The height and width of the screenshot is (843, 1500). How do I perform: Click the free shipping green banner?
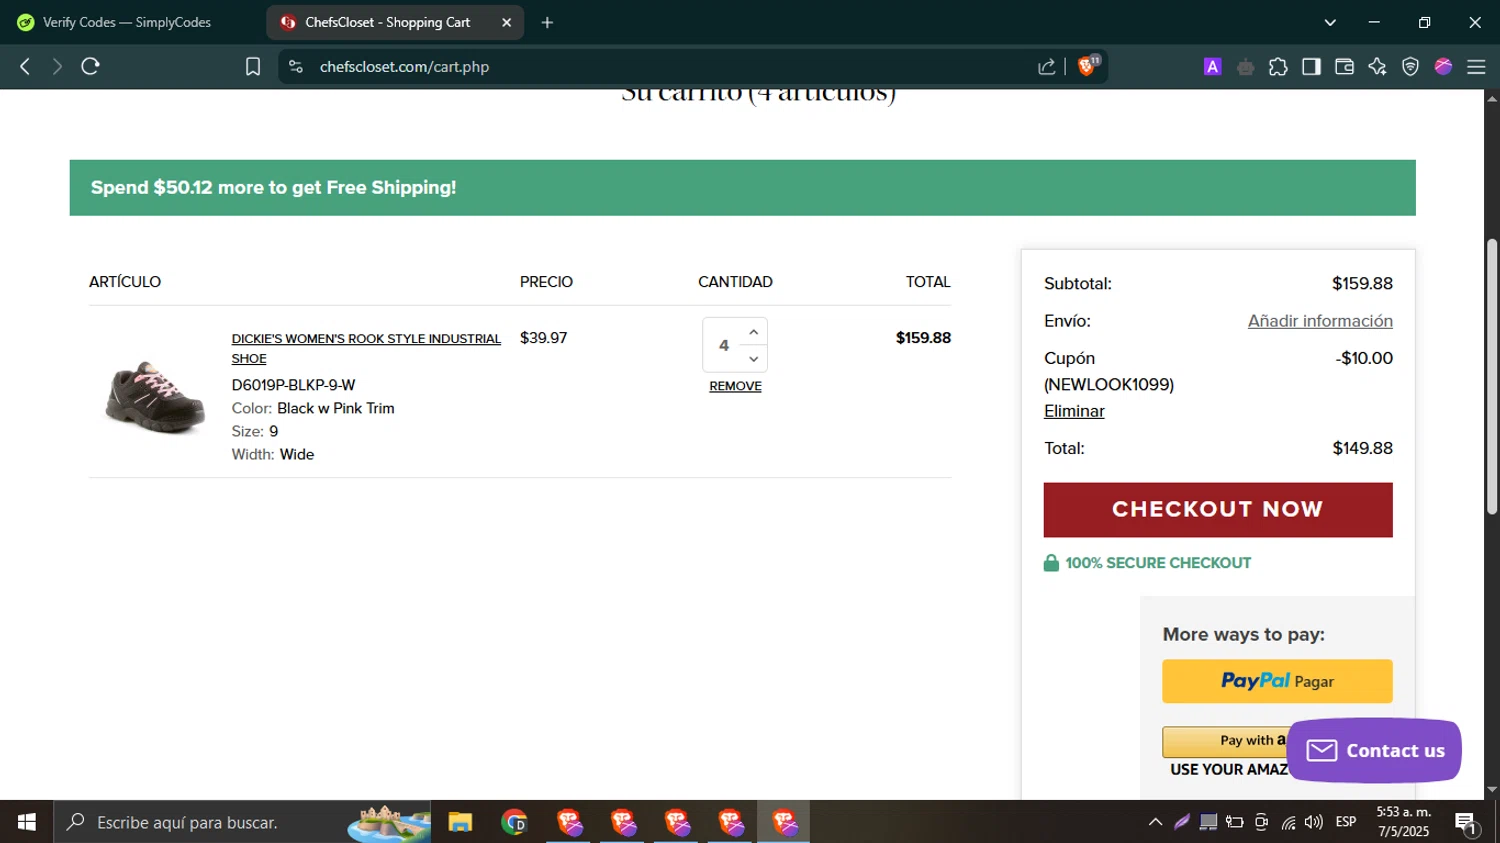(x=742, y=188)
